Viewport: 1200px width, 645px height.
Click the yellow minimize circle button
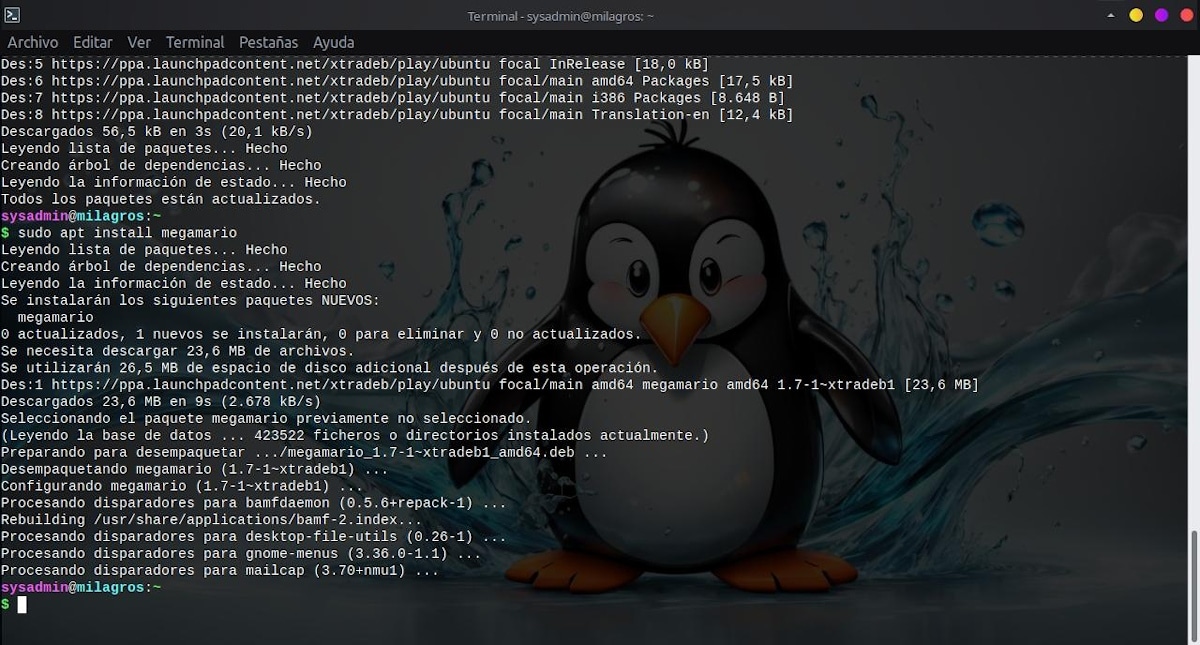click(1136, 15)
